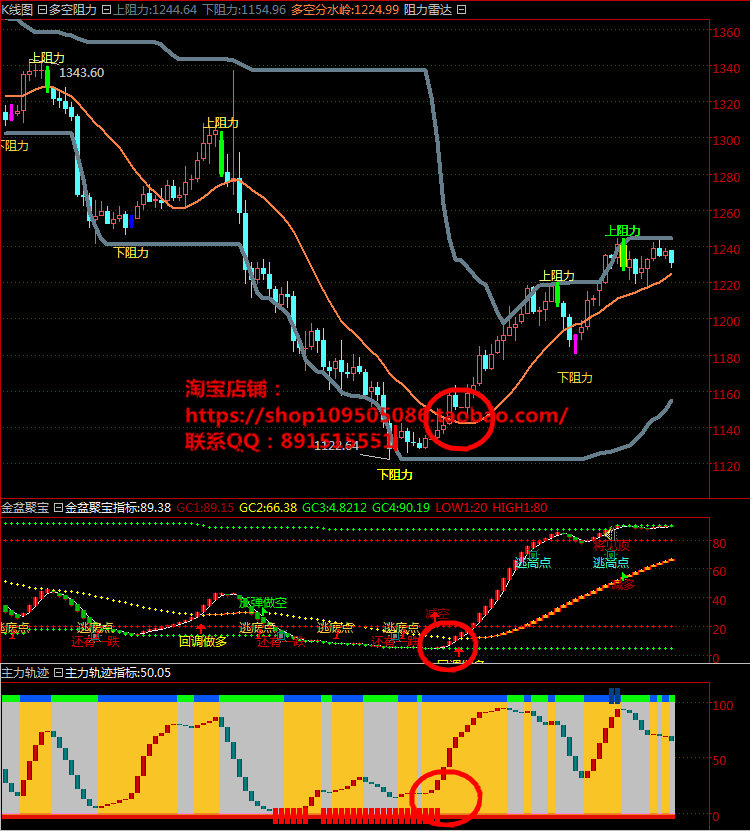Image resolution: width=750 pixels, height=831 pixels.
Task: Click the 反弹做空 signal marker
Action: [262, 602]
